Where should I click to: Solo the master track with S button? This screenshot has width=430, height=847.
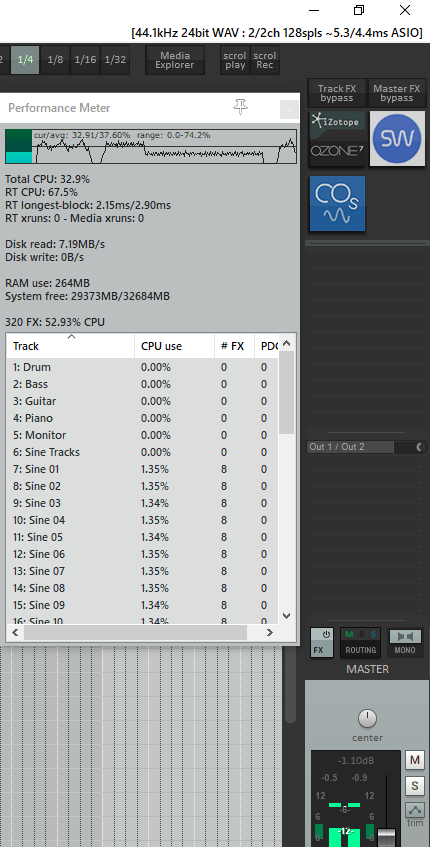tap(414, 785)
